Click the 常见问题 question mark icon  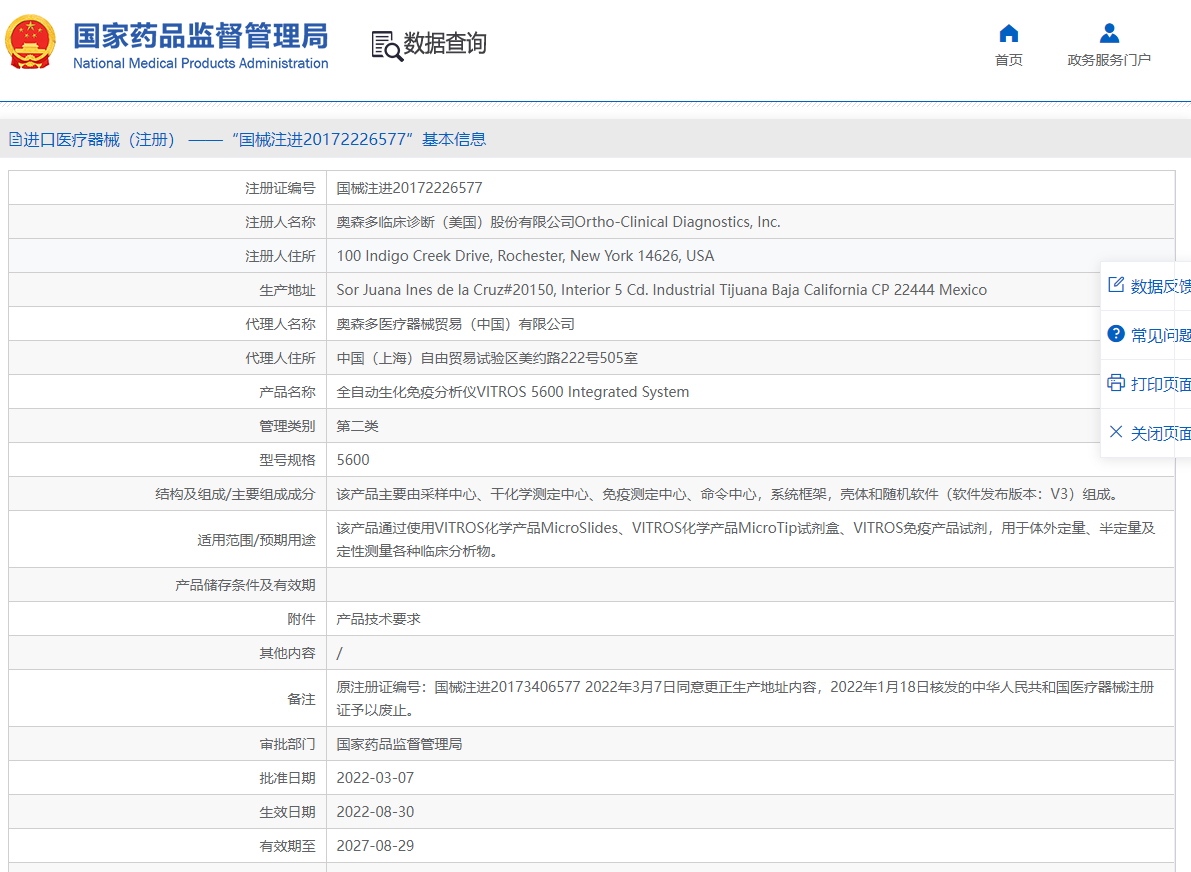(x=1116, y=333)
